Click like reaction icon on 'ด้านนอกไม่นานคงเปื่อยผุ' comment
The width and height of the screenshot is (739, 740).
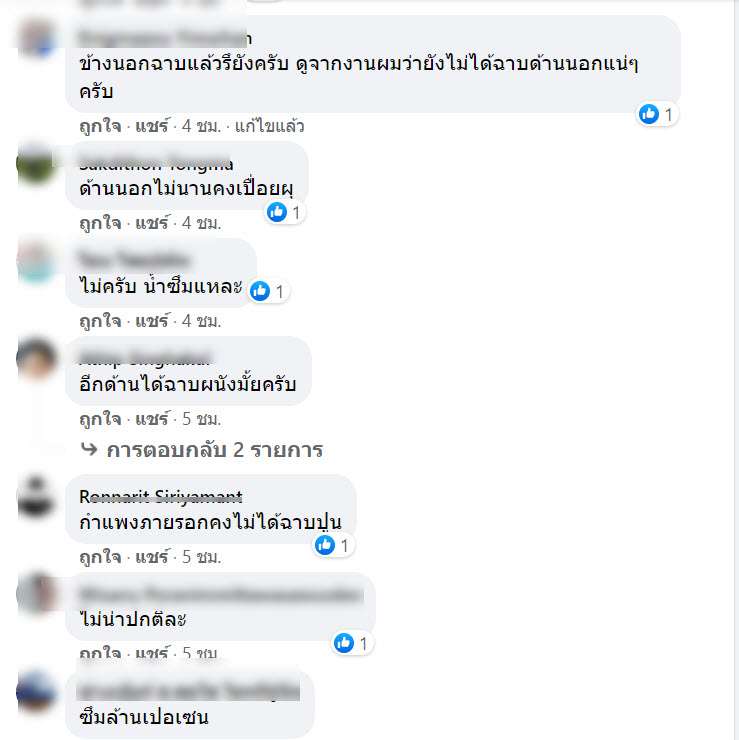pos(277,212)
